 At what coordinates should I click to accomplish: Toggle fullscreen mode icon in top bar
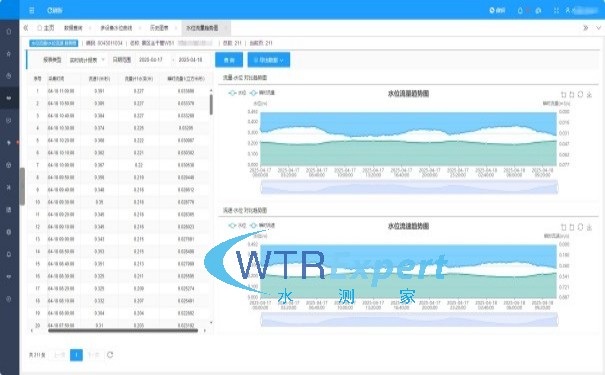tap(556, 10)
